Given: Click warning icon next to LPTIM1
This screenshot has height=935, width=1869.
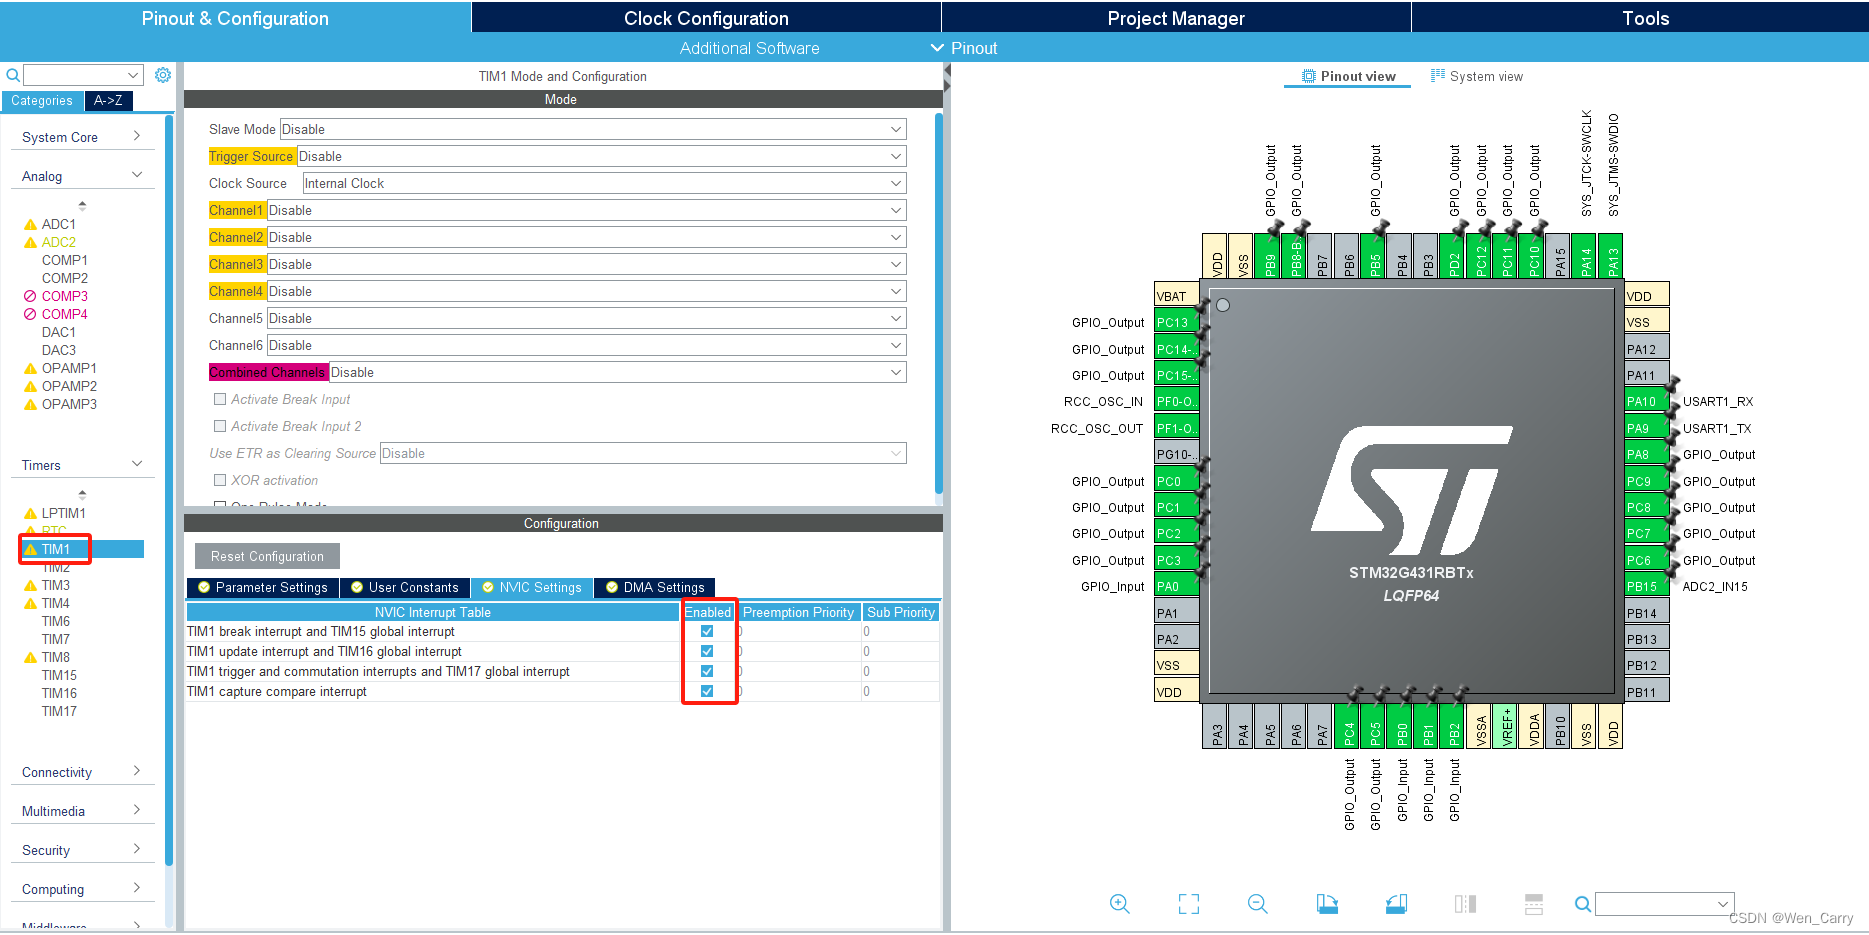Looking at the screenshot, I should (30, 514).
